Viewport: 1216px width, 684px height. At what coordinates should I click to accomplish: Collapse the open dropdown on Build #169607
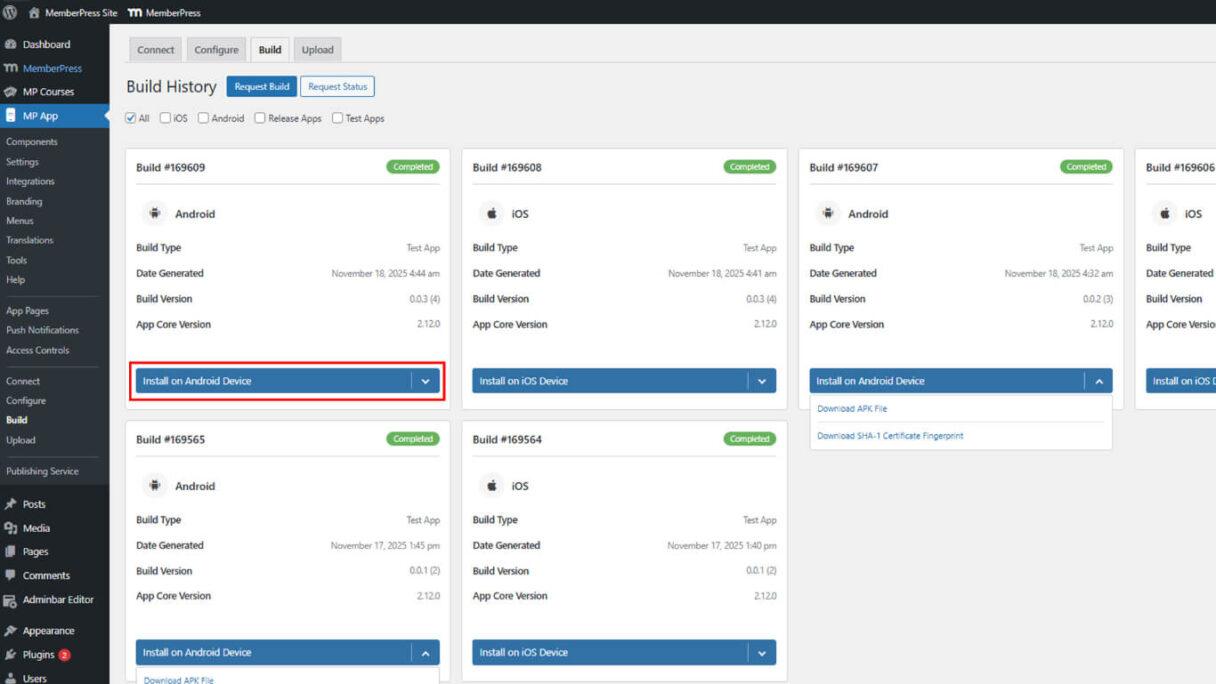pos(1097,381)
